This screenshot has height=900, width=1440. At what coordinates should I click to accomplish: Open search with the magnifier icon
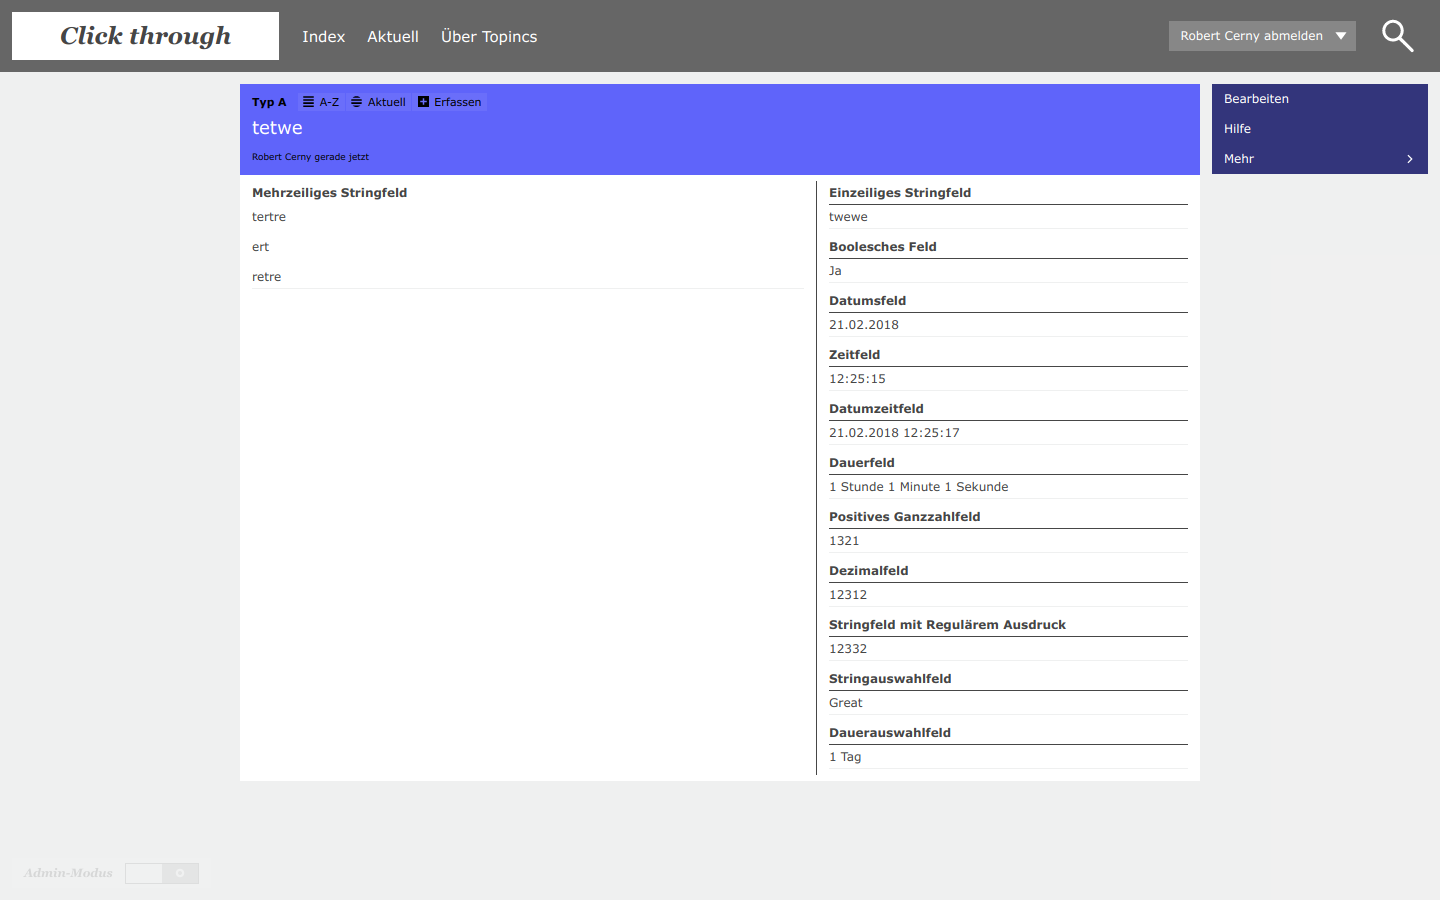point(1397,36)
